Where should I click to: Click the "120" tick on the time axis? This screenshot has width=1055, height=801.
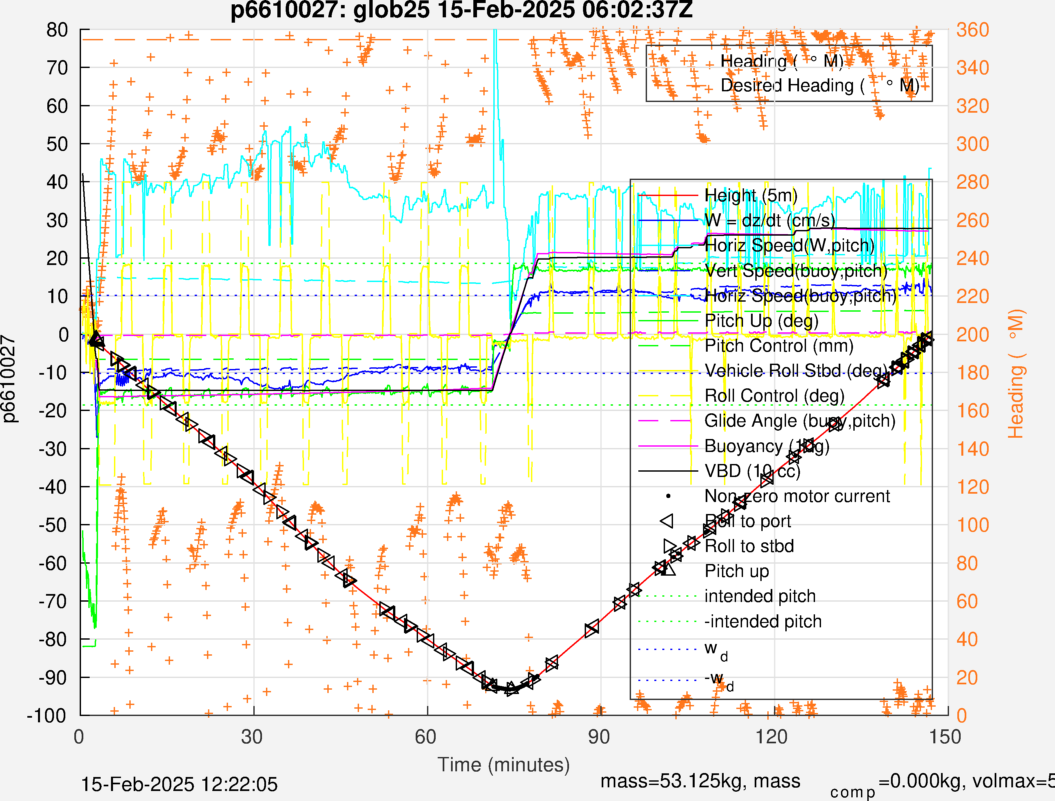point(771,736)
